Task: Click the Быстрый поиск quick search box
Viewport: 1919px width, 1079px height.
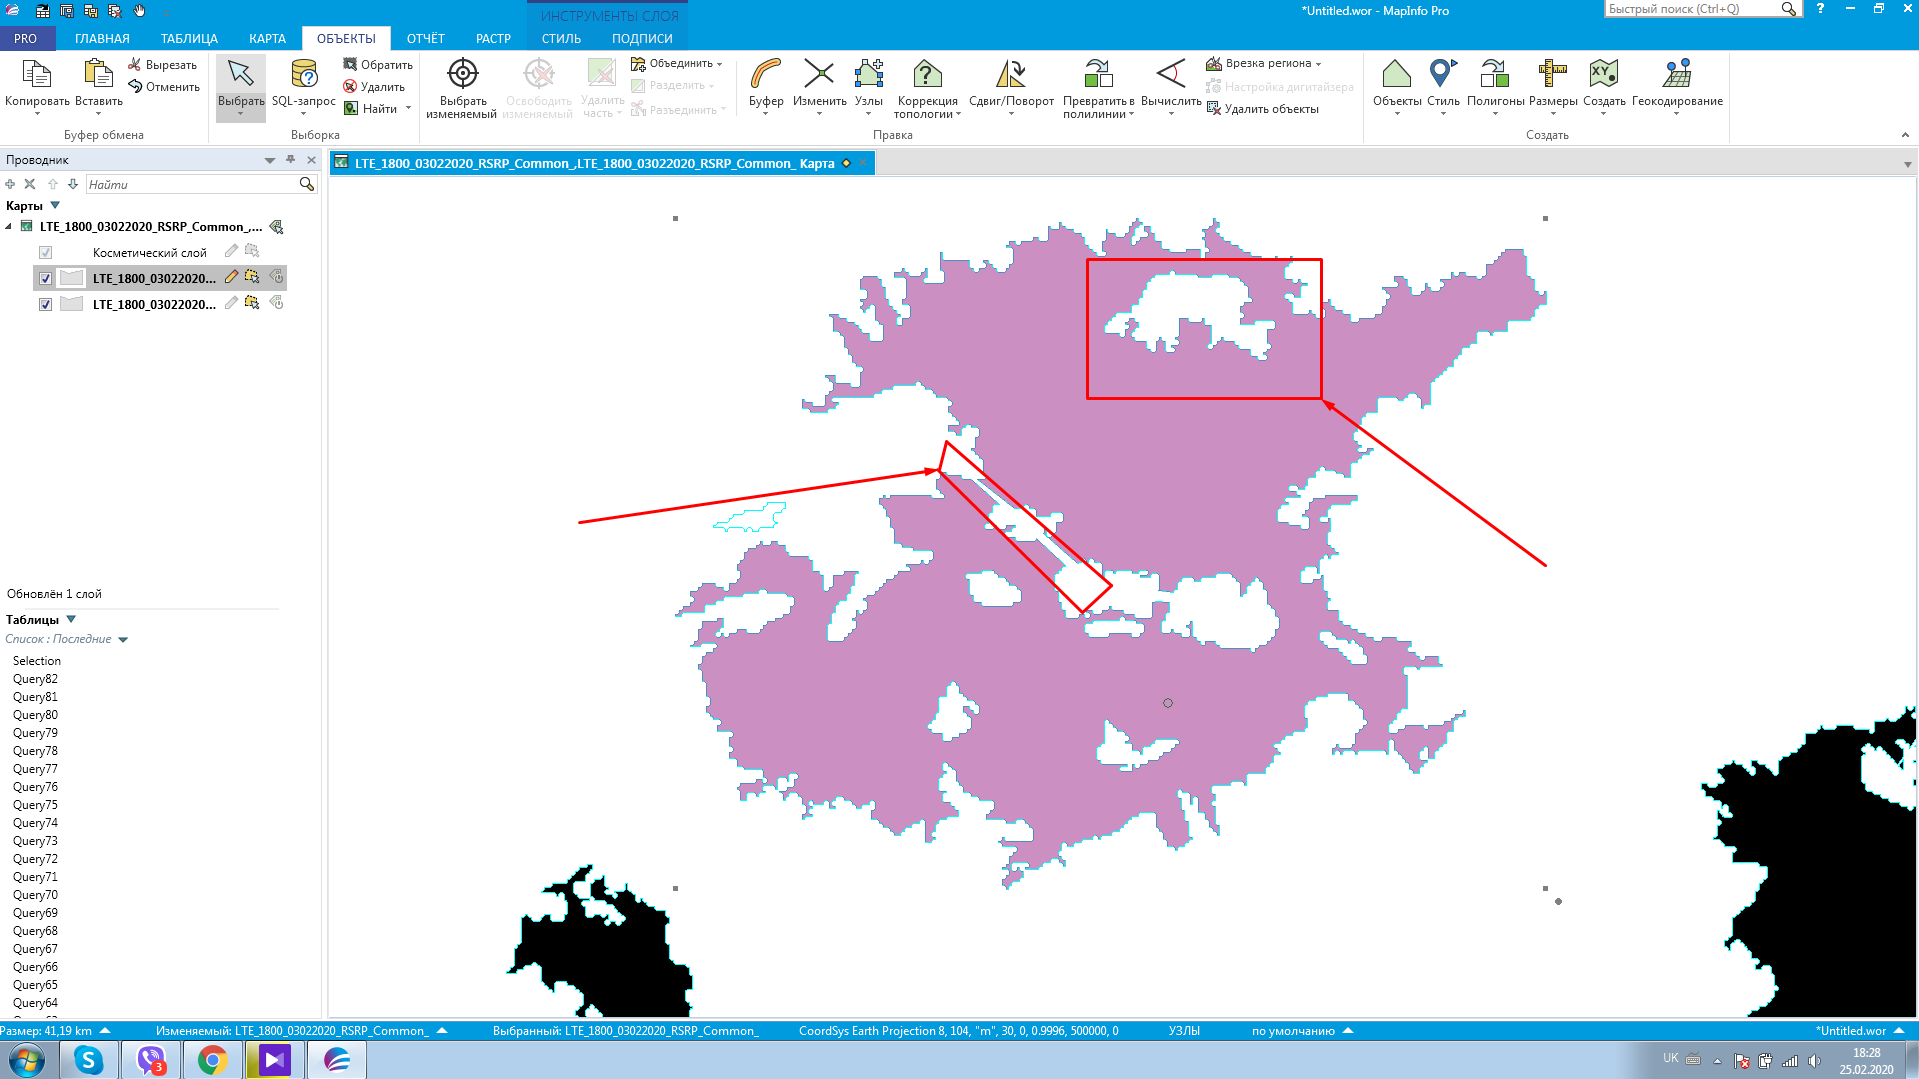Action: click(1692, 9)
